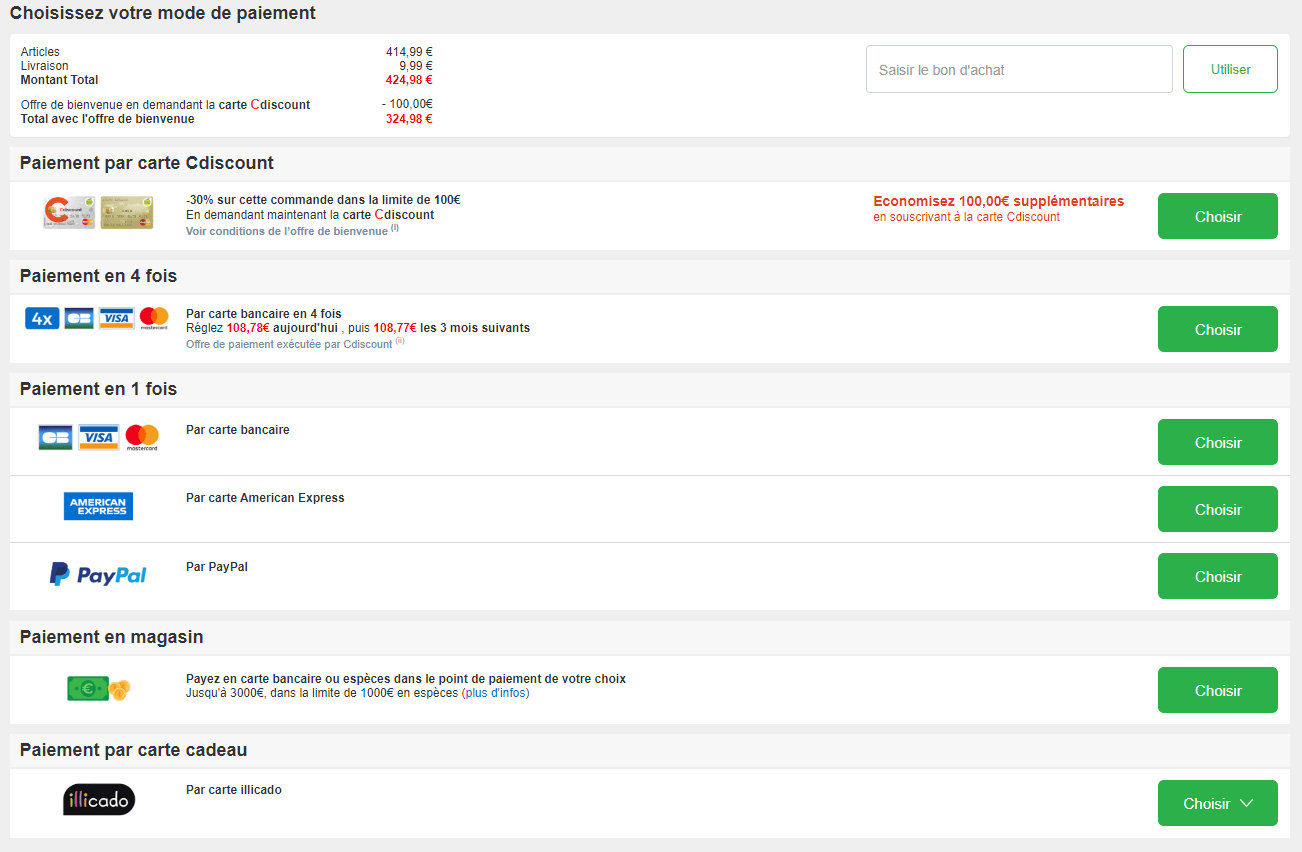This screenshot has height=852, width=1302.
Task: Choose 'Par carte bancaire' single payment
Action: pyautogui.click(x=1217, y=442)
